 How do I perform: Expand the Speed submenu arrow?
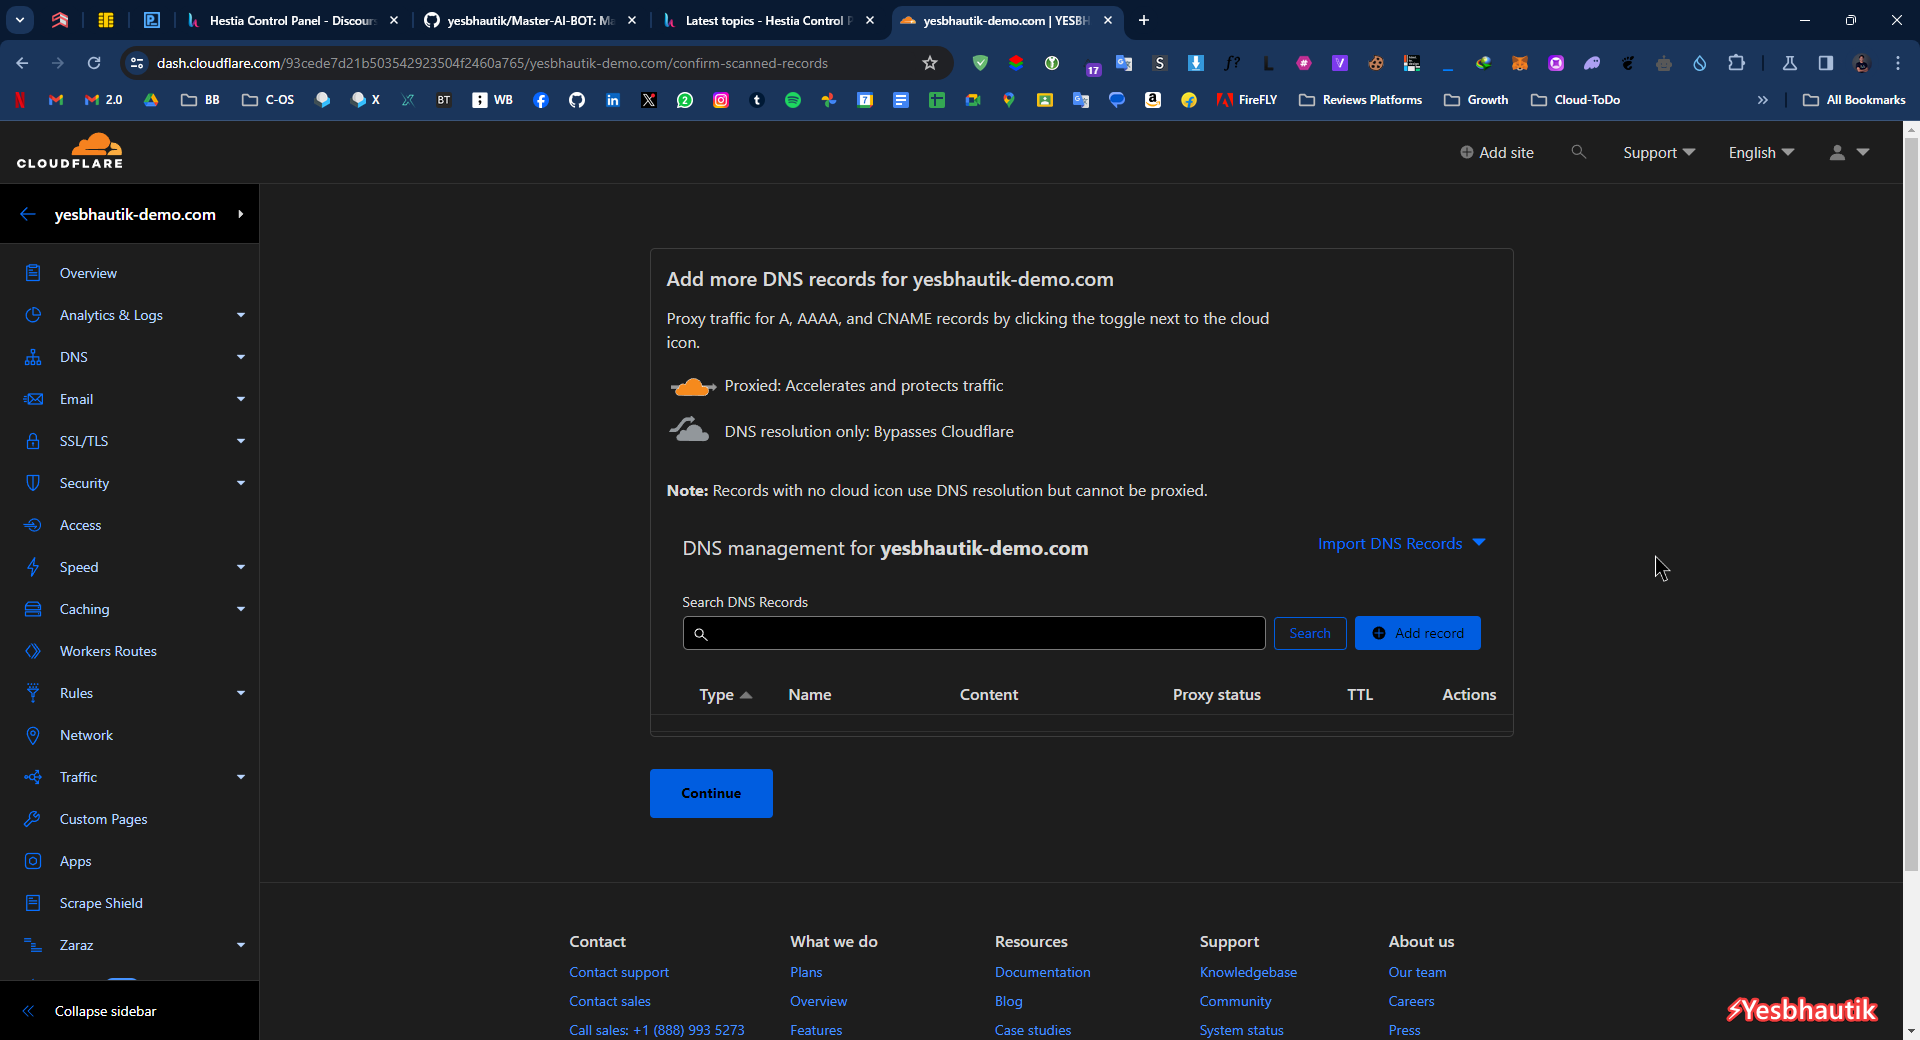pyautogui.click(x=241, y=567)
